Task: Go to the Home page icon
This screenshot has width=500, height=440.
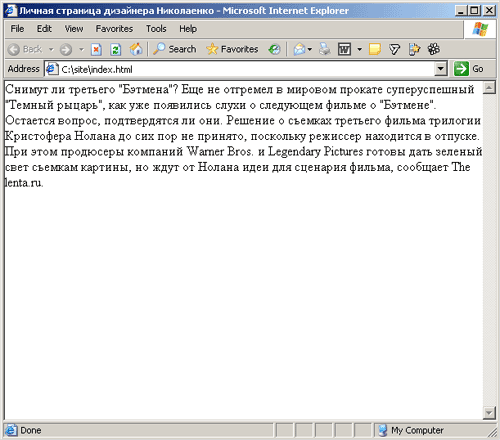Action: point(136,49)
